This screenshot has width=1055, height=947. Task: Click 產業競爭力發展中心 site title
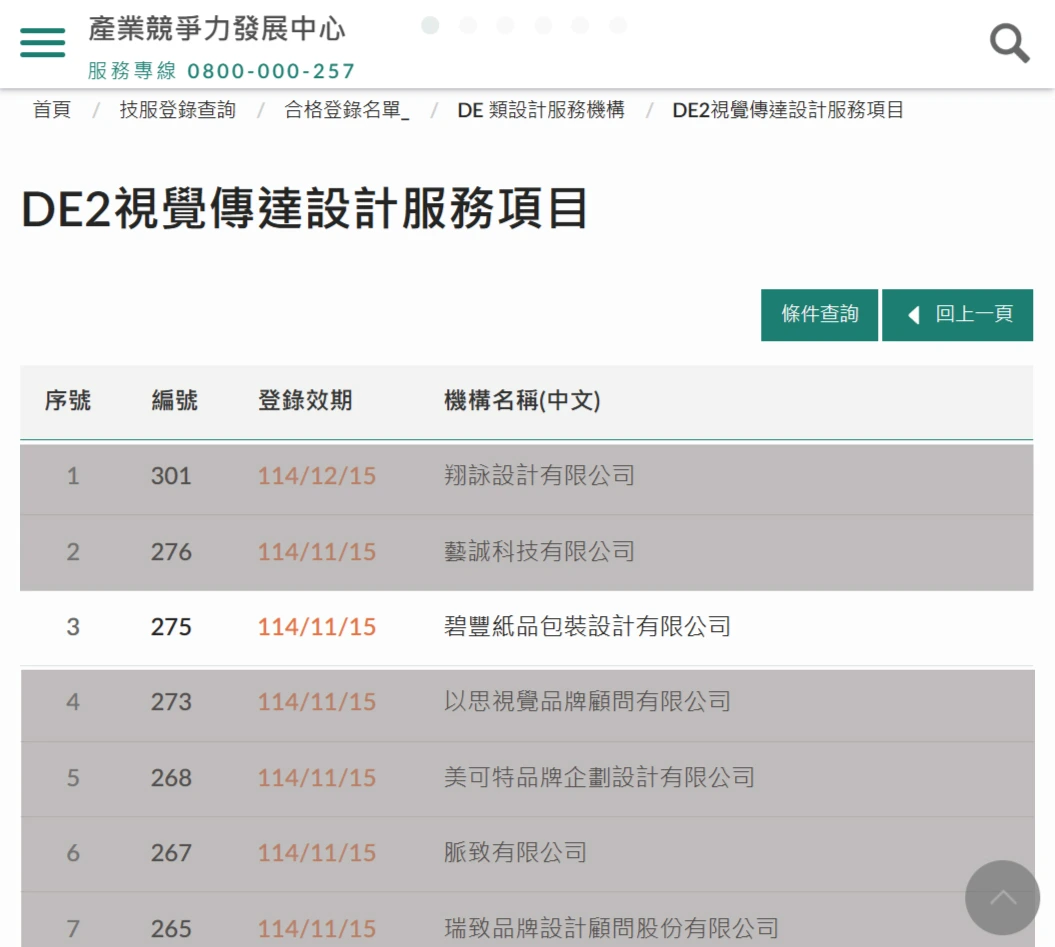[216, 29]
